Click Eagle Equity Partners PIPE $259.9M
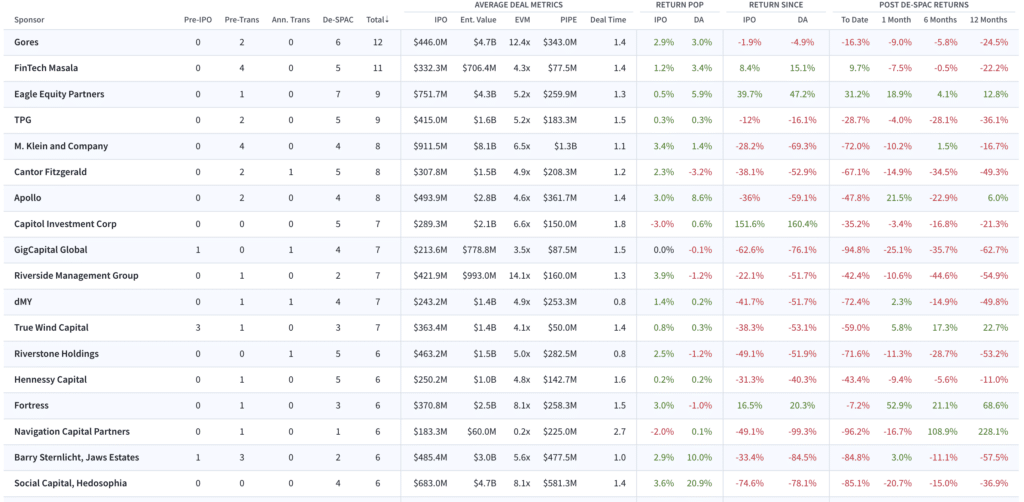Viewport: 1024px width, 502px height. click(560, 94)
